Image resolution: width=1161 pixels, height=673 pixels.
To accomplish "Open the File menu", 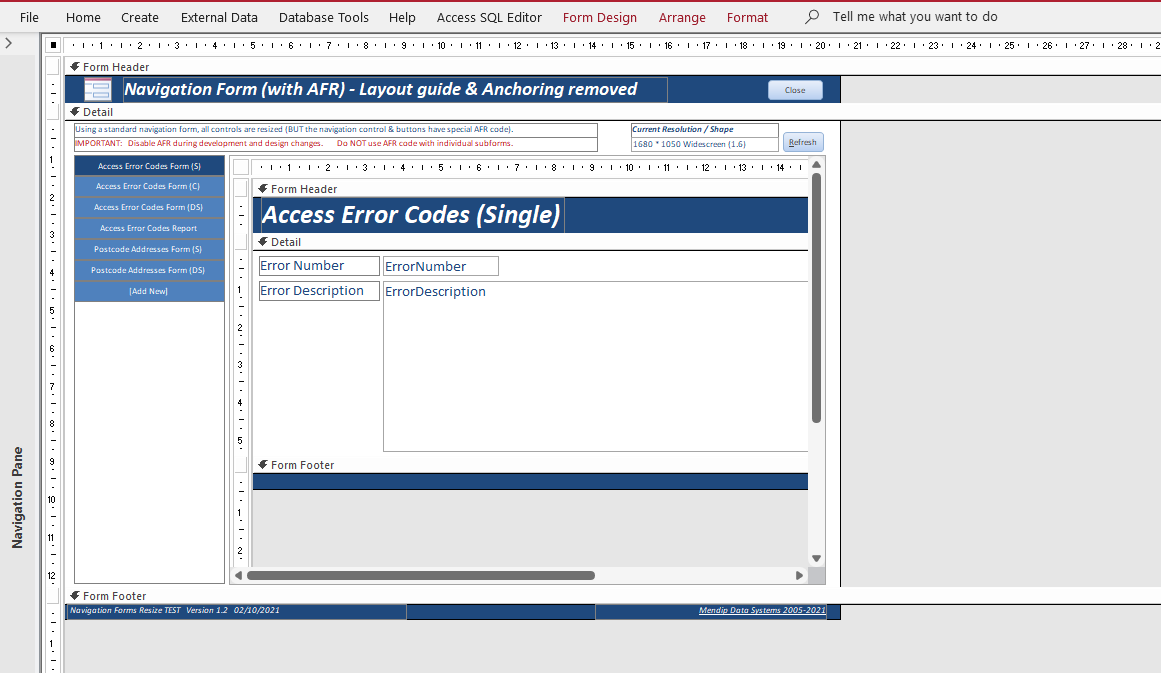I will [30, 17].
